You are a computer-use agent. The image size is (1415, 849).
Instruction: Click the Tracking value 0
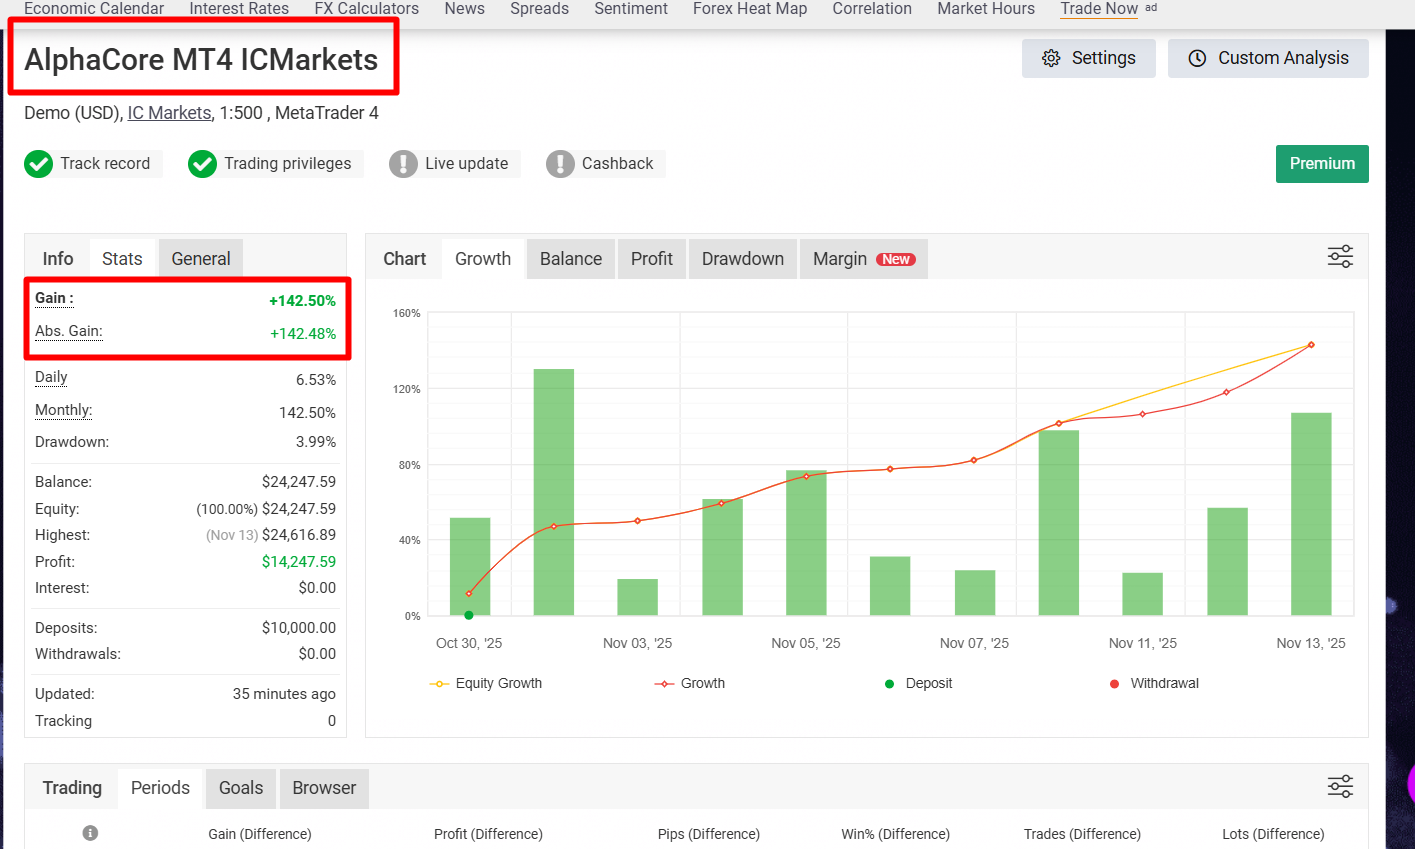(332, 721)
